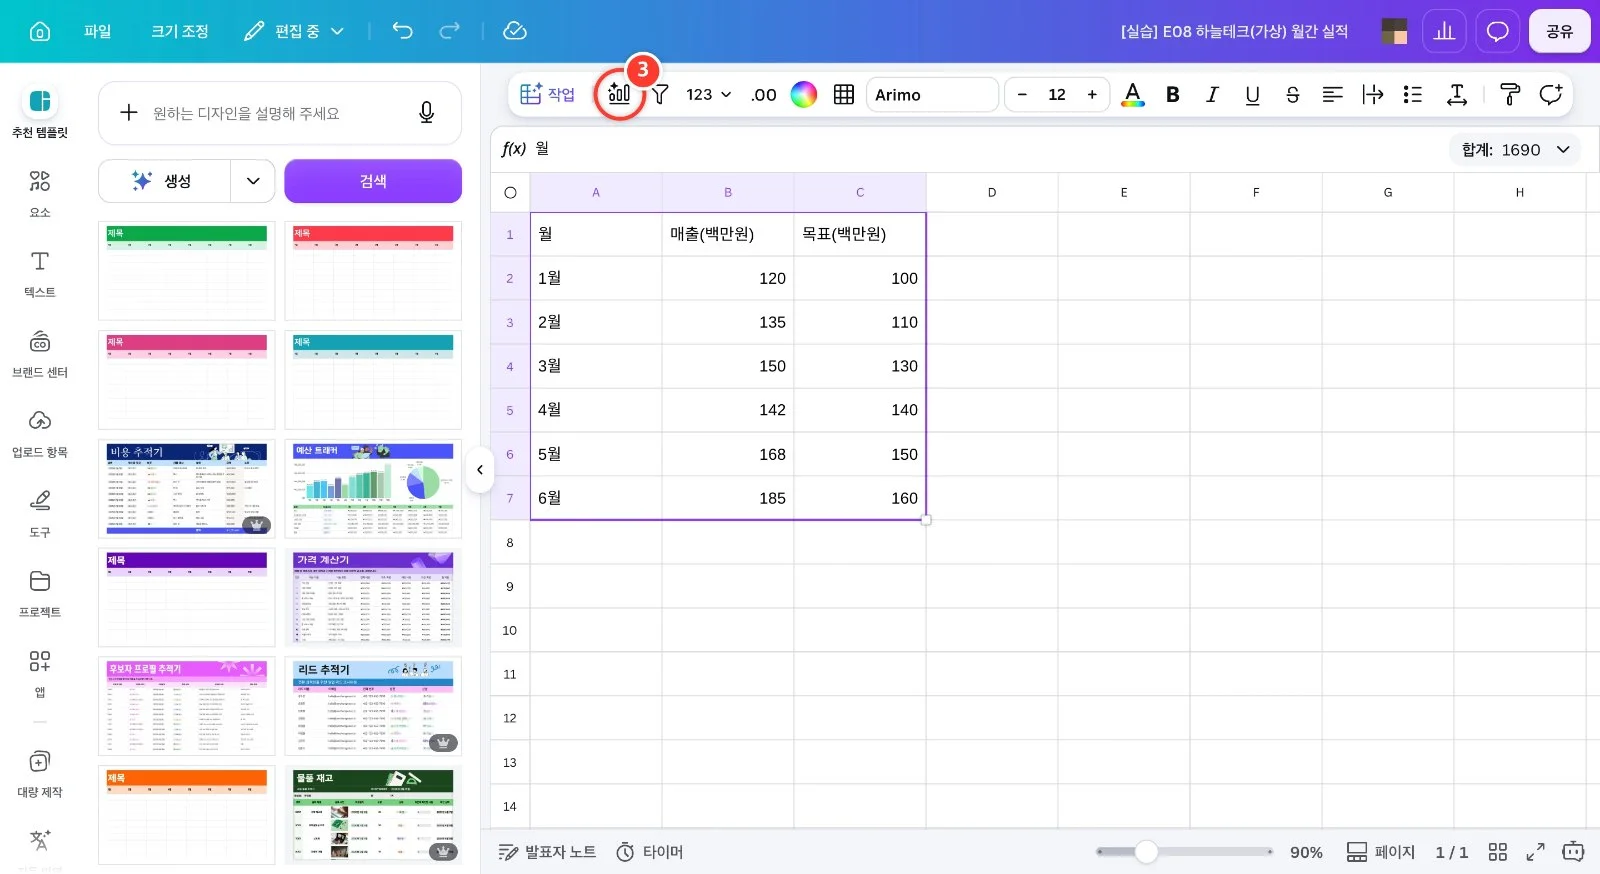This screenshot has height=874, width=1600.
Task: Check the cloud save status icon
Action: click(514, 31)
